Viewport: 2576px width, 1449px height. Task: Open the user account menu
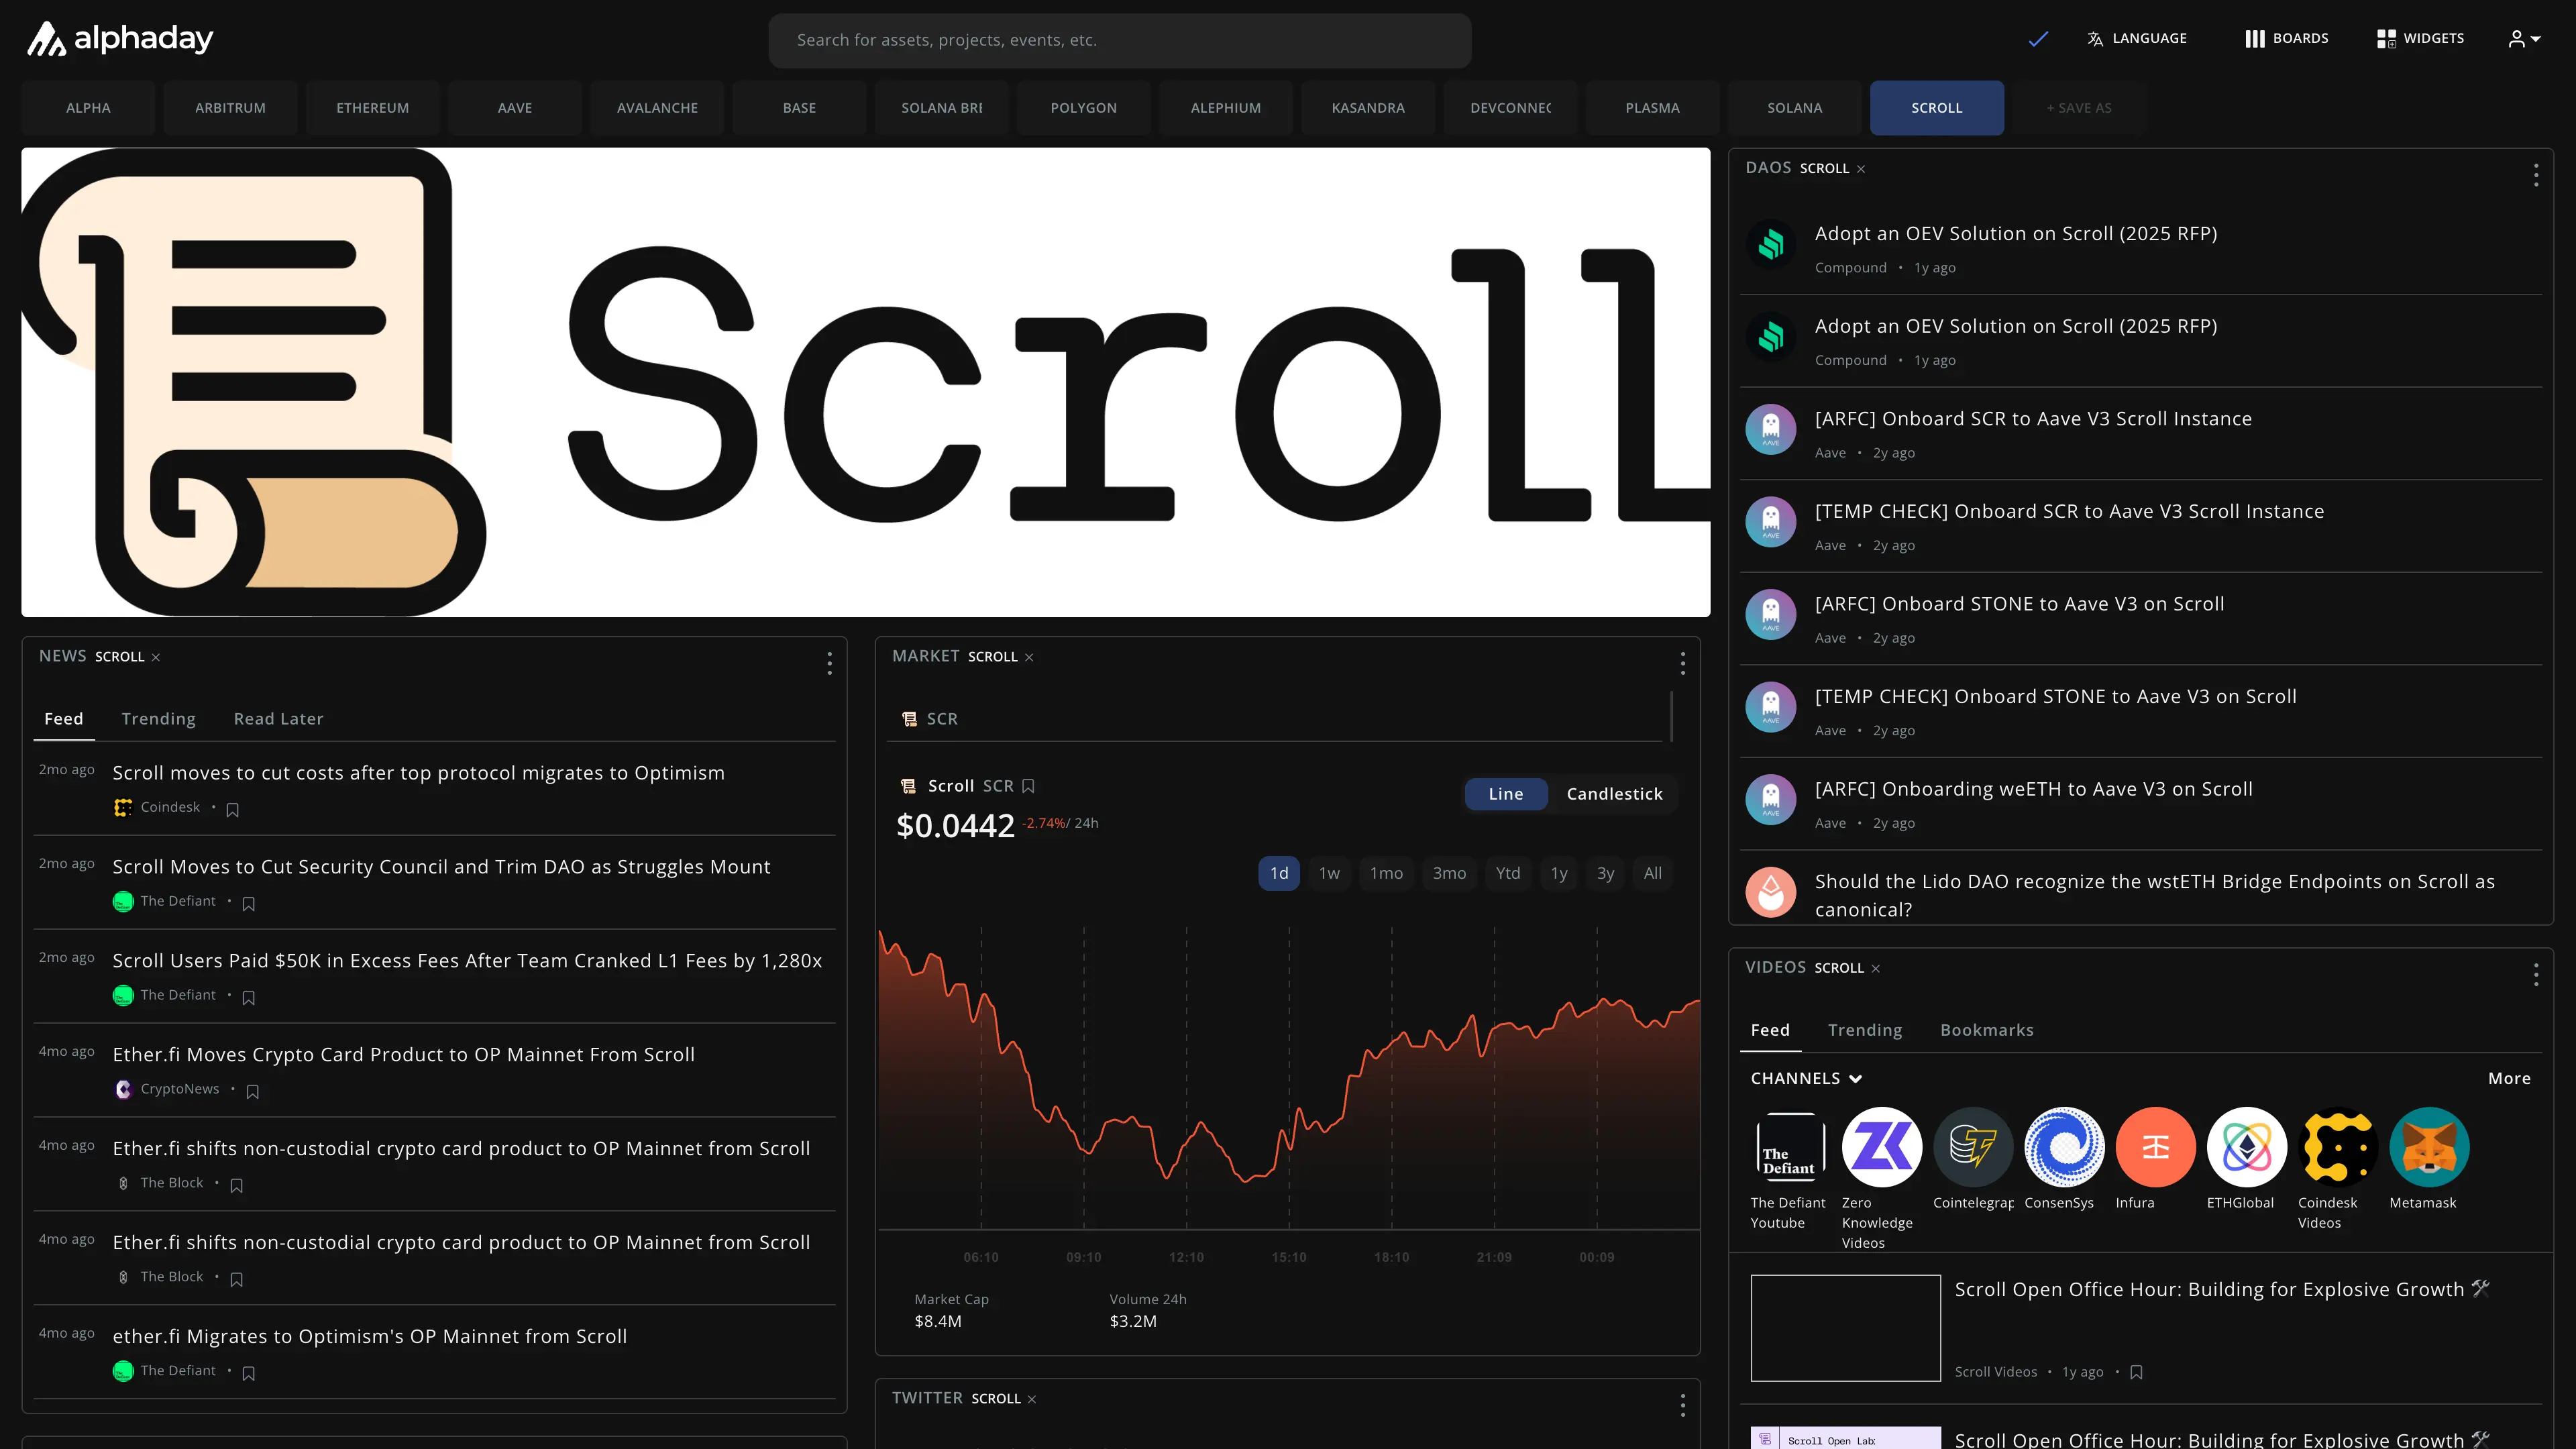(x=2524, y=39)
